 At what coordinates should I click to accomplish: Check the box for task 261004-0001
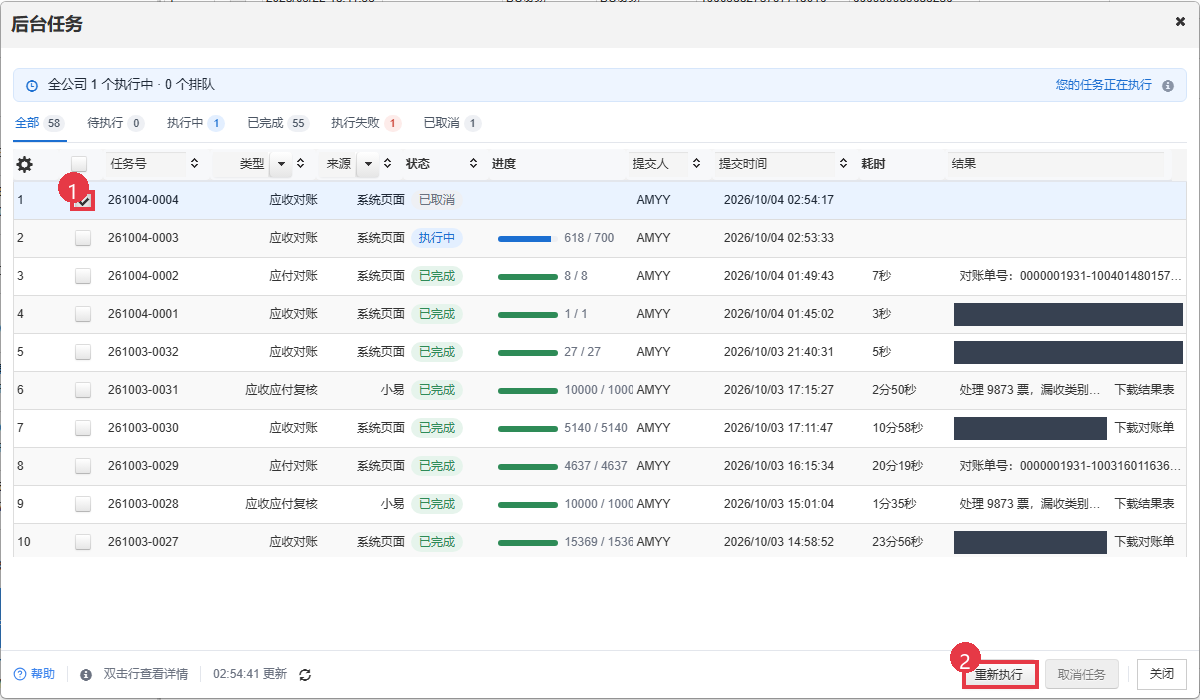[x=83, y=314]
